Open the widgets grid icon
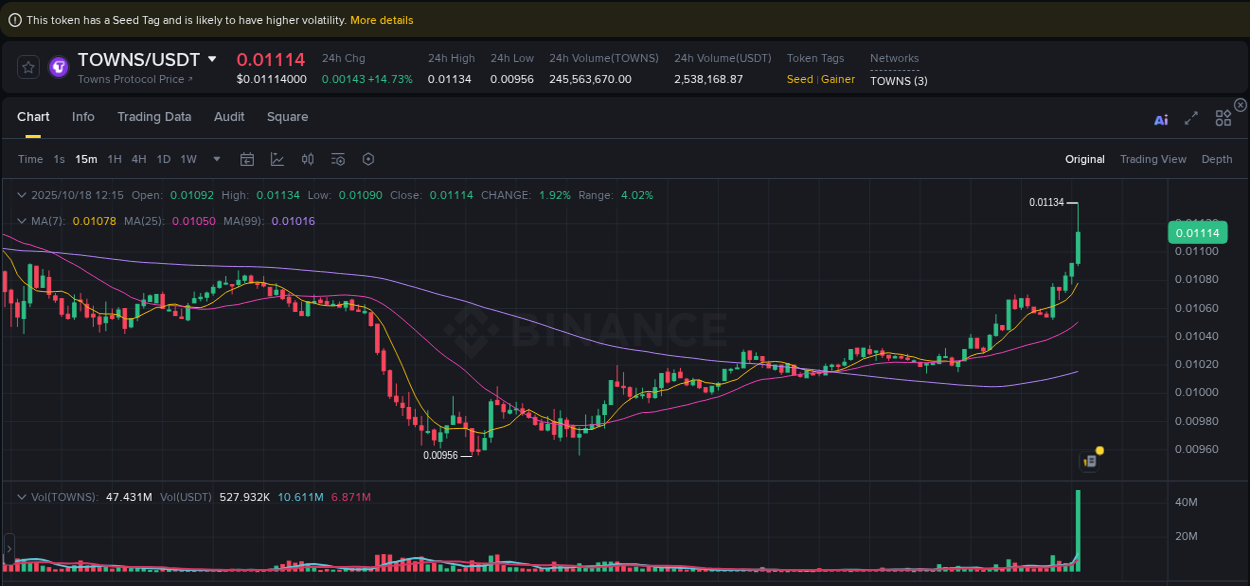This screenshot has height=586, width=1250. [1223, 117]
